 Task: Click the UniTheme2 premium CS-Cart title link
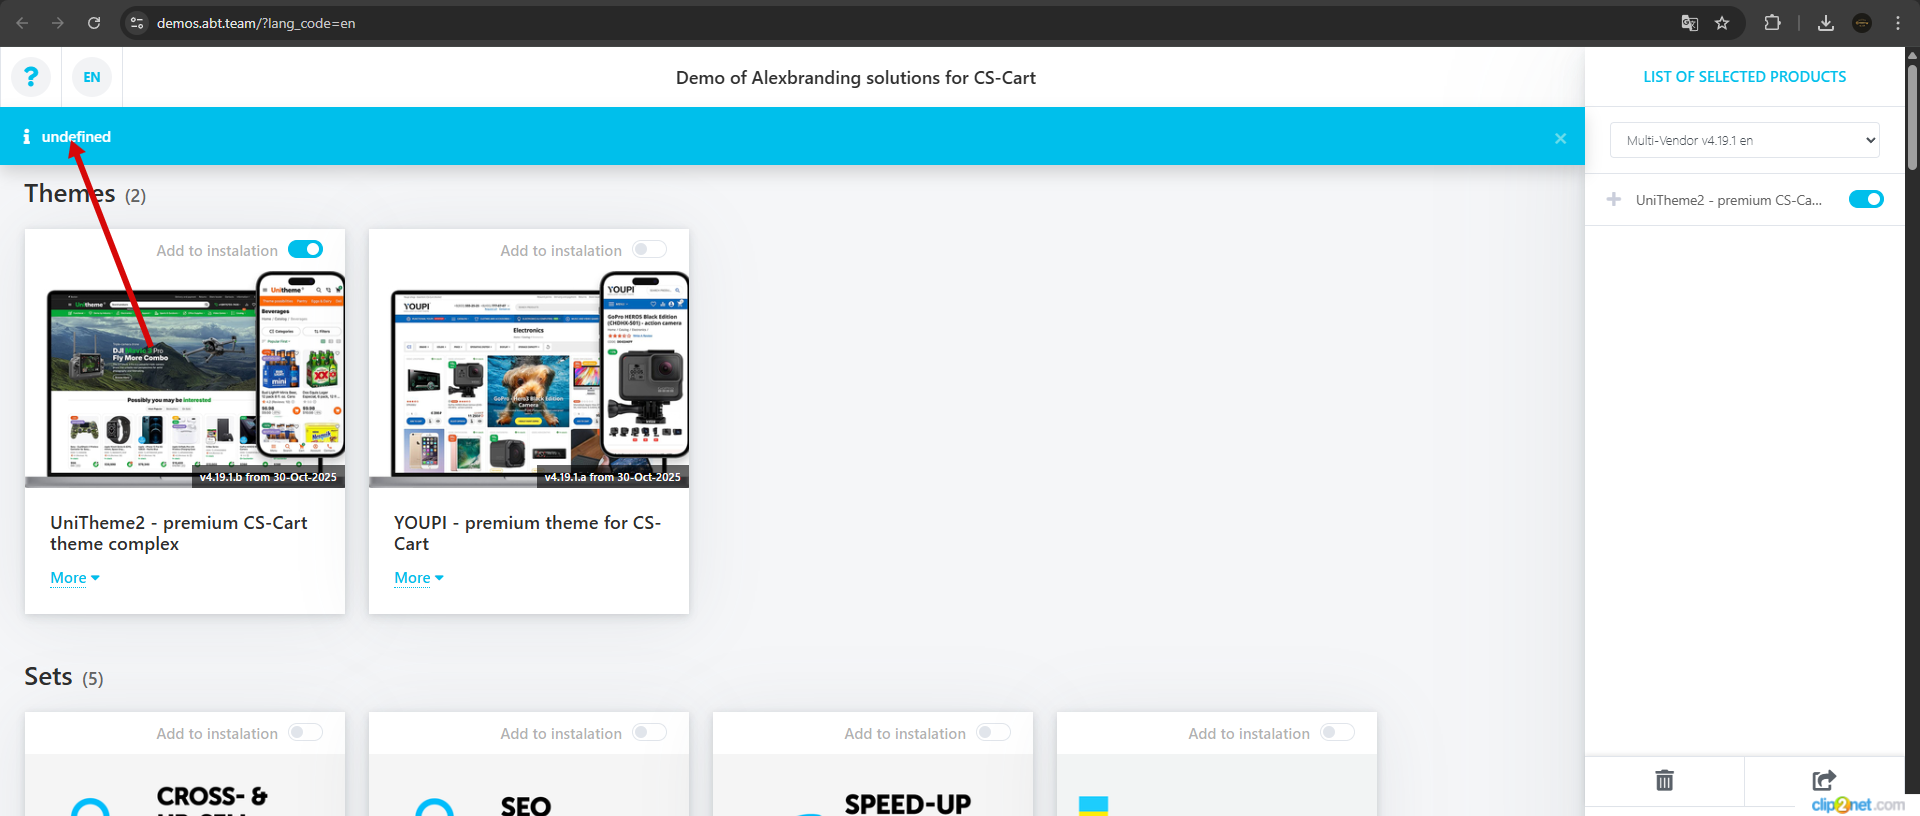point(178,533)
